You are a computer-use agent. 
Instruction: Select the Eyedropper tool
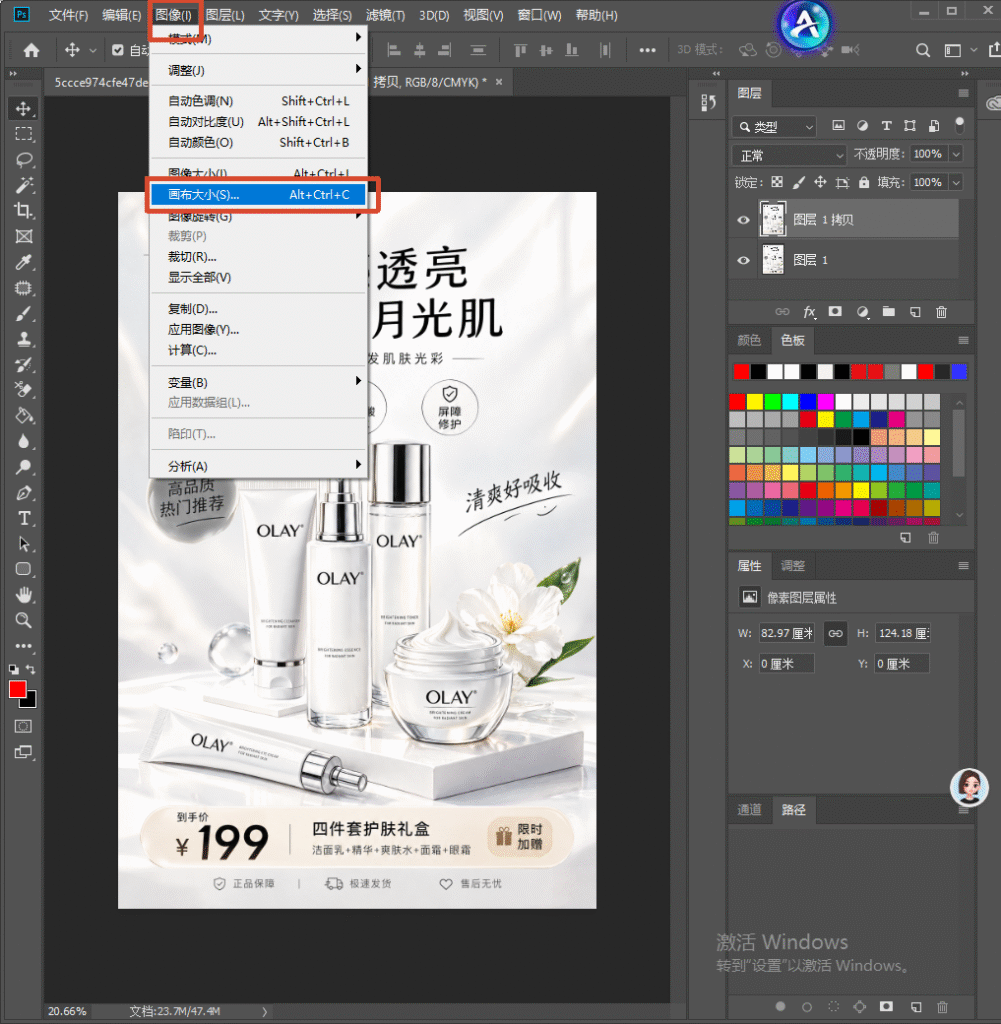24,263
